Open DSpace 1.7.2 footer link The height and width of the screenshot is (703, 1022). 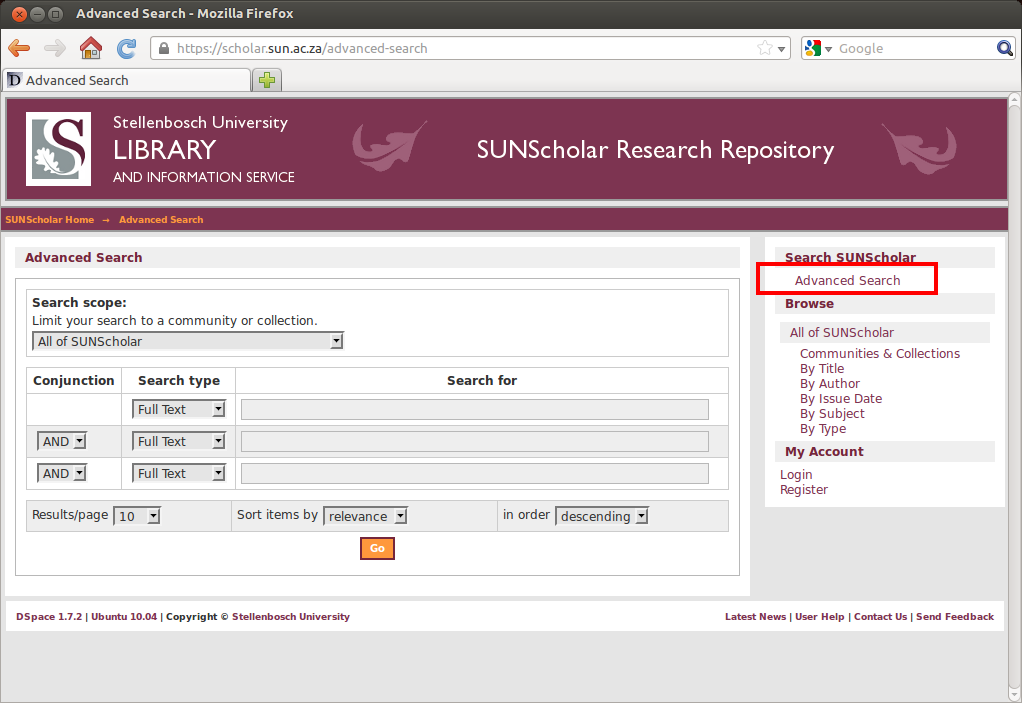tap(49, 616)
